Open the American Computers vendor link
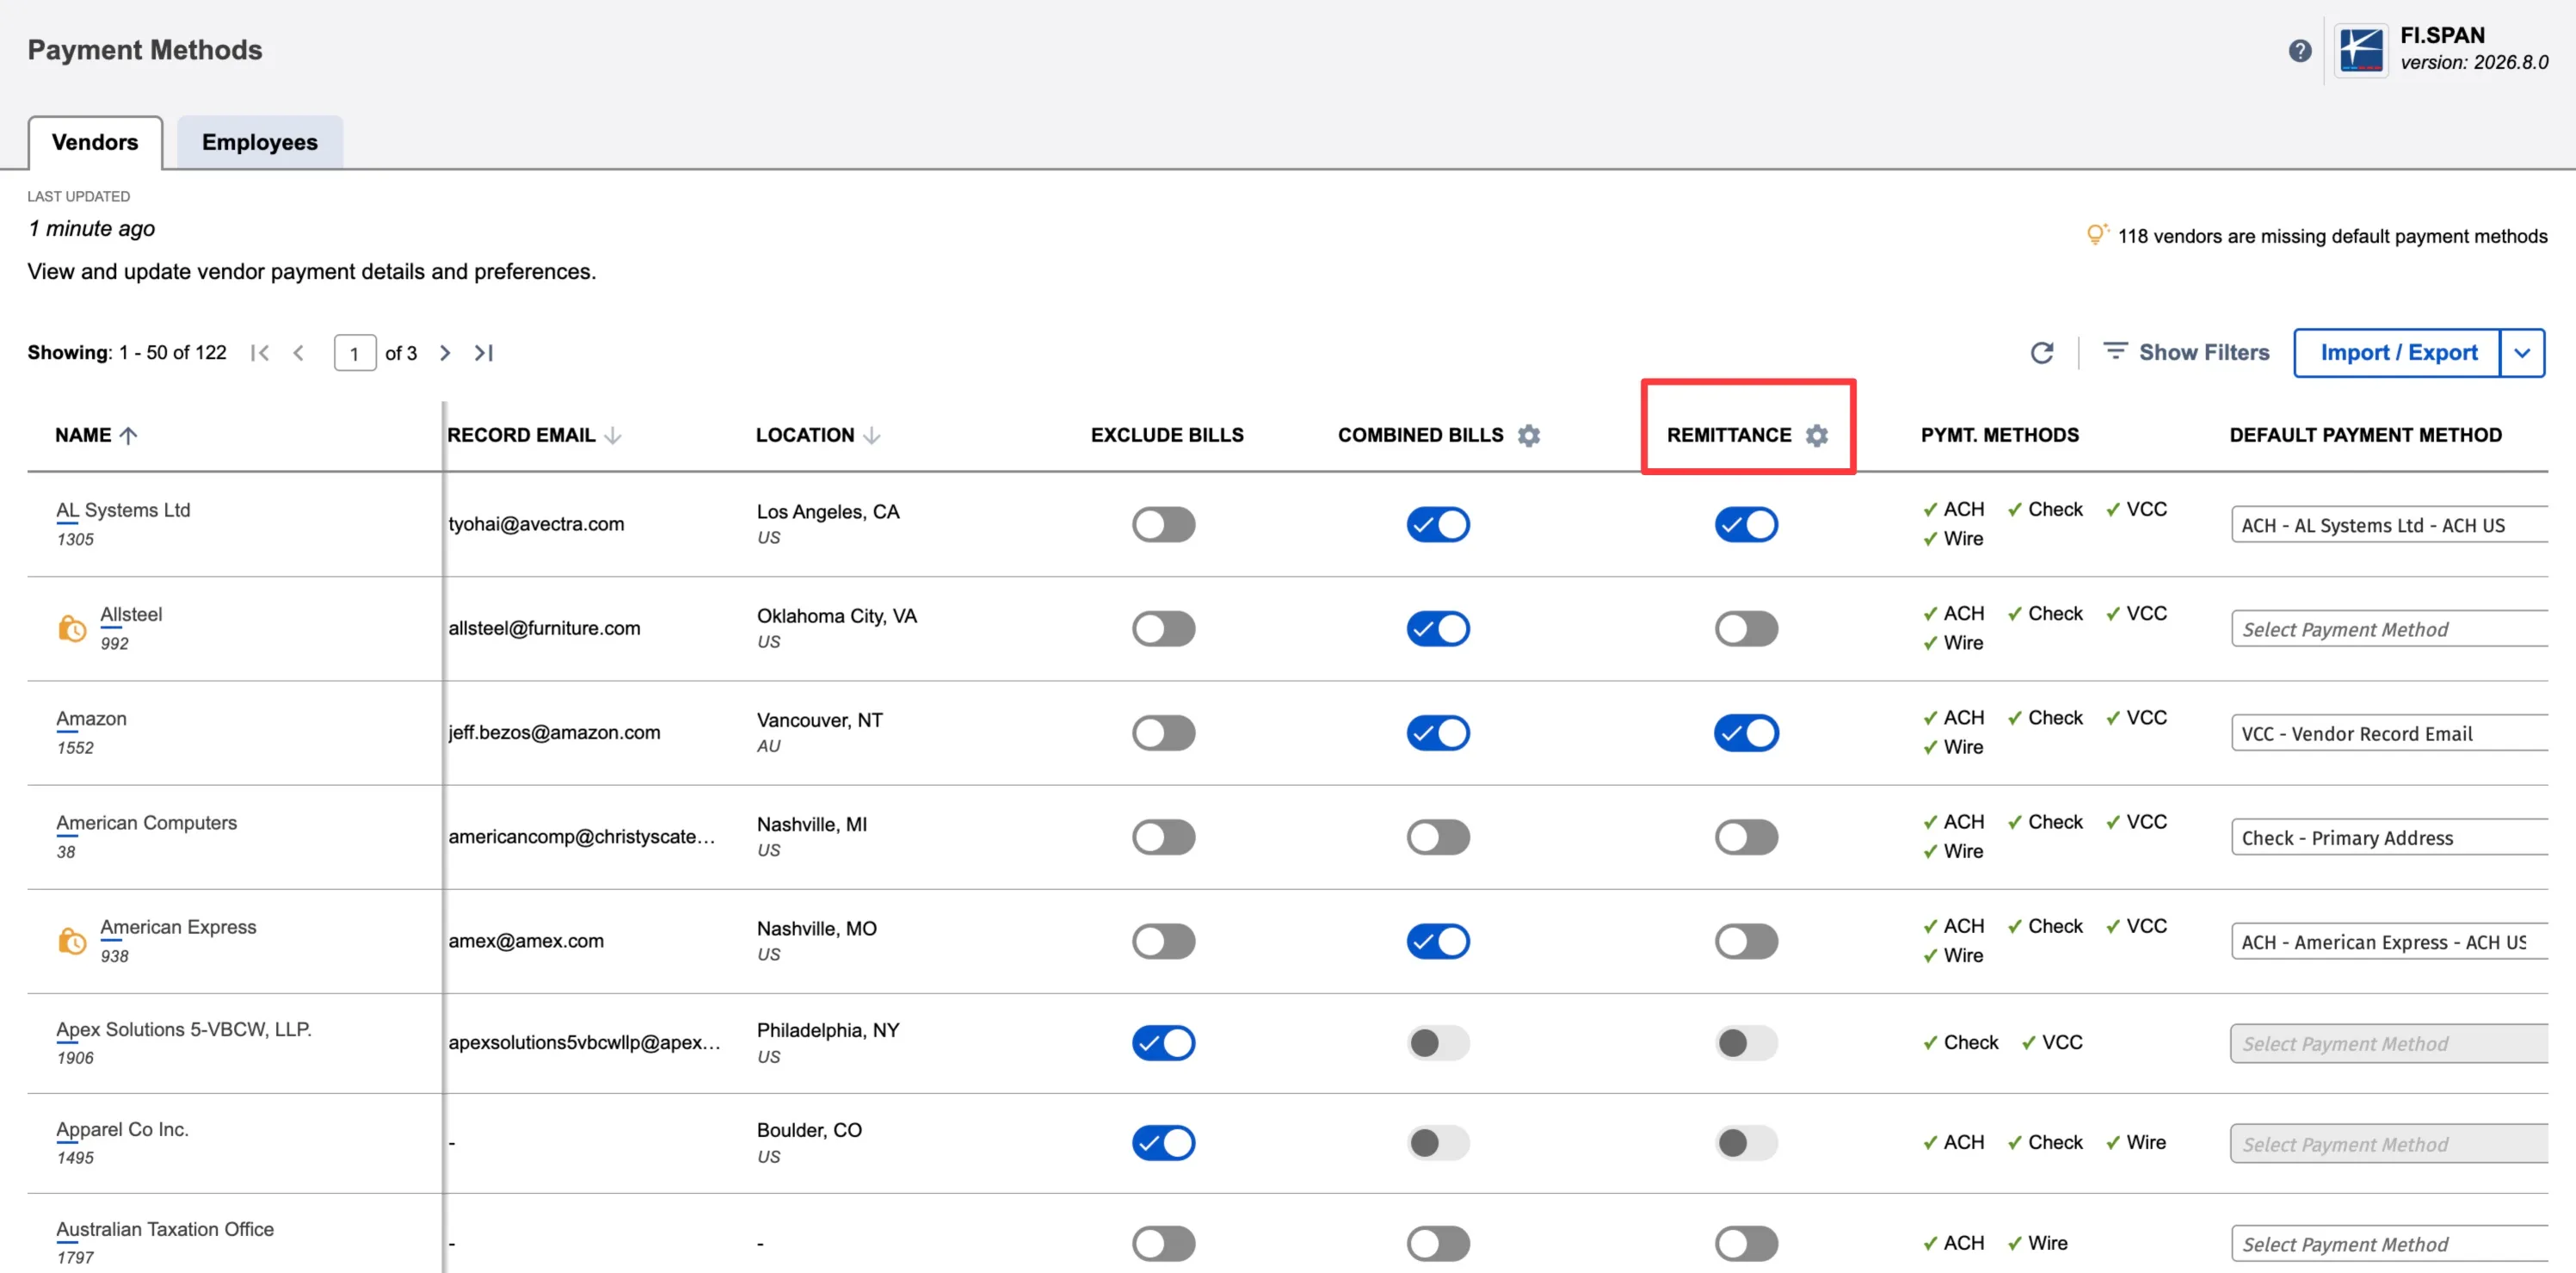 [x=146, y=823]
